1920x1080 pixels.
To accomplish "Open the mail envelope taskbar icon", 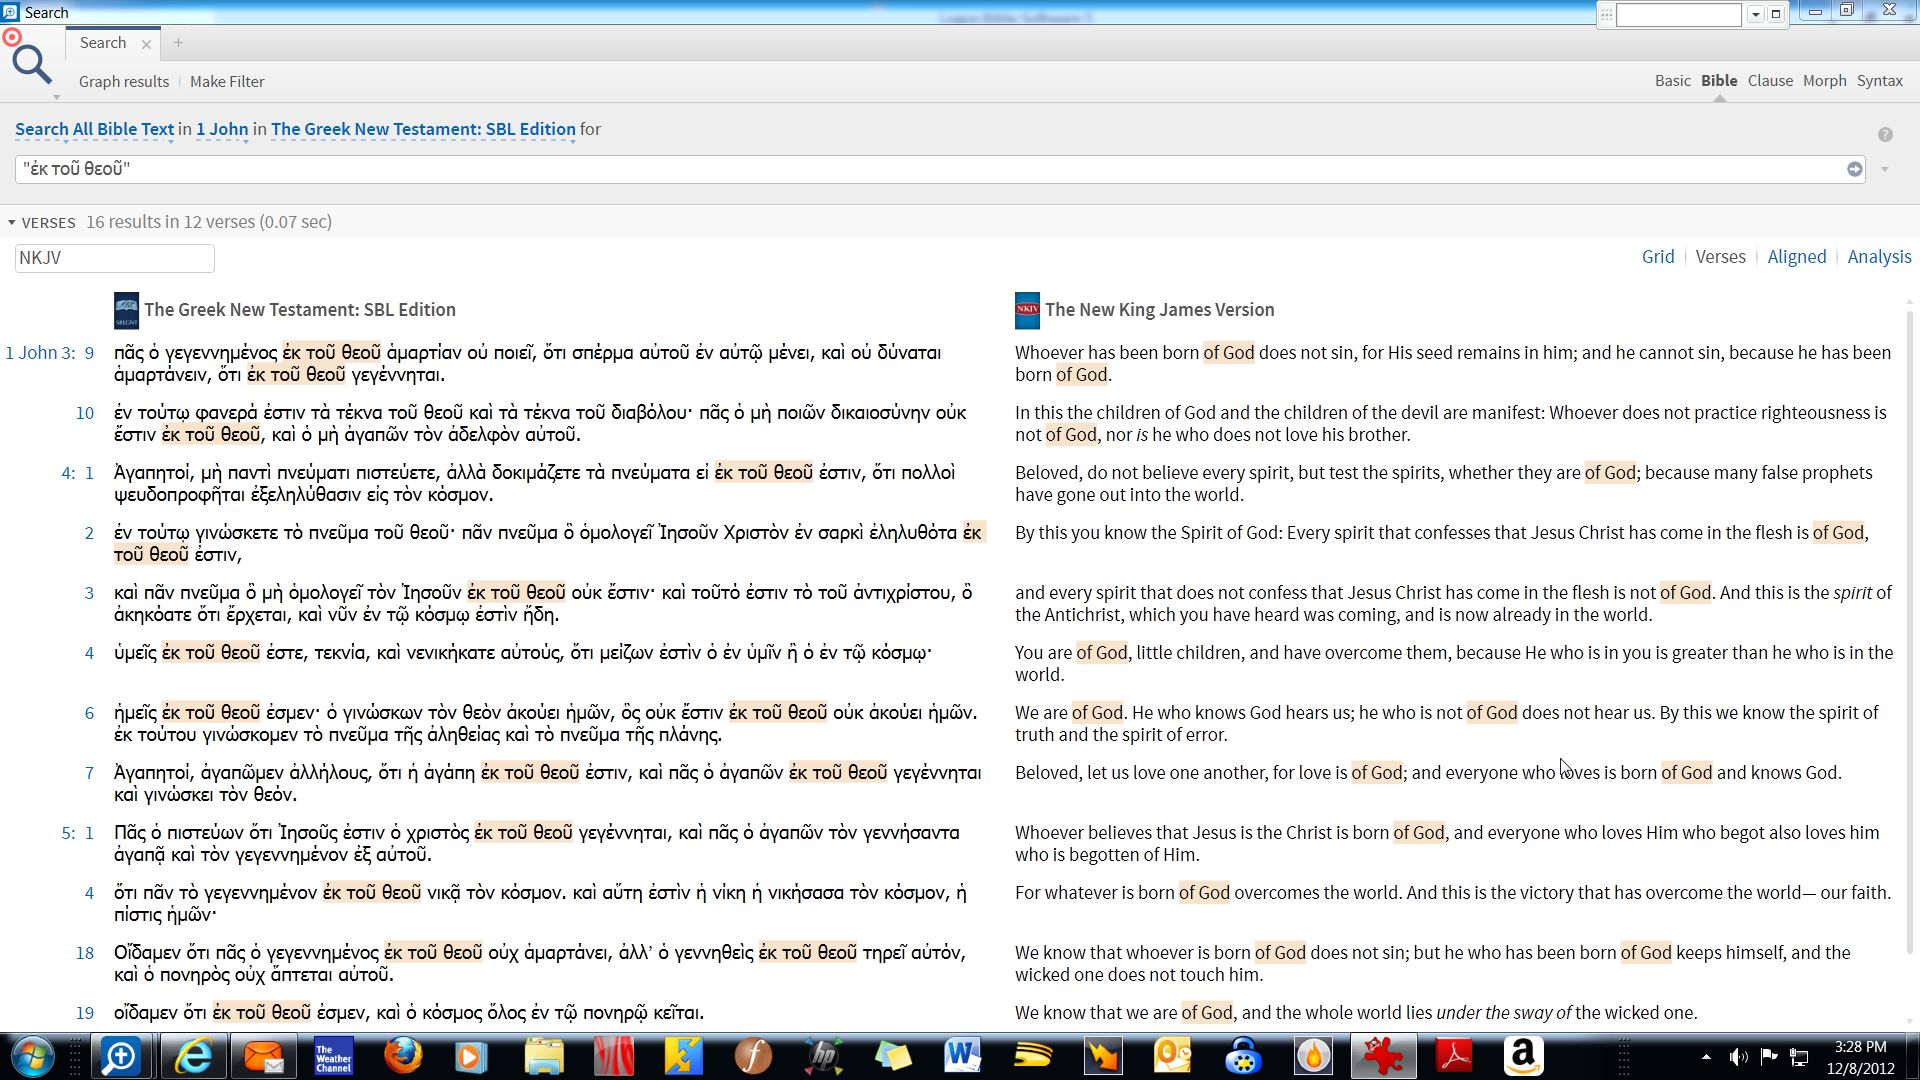I will (264, 1056).
